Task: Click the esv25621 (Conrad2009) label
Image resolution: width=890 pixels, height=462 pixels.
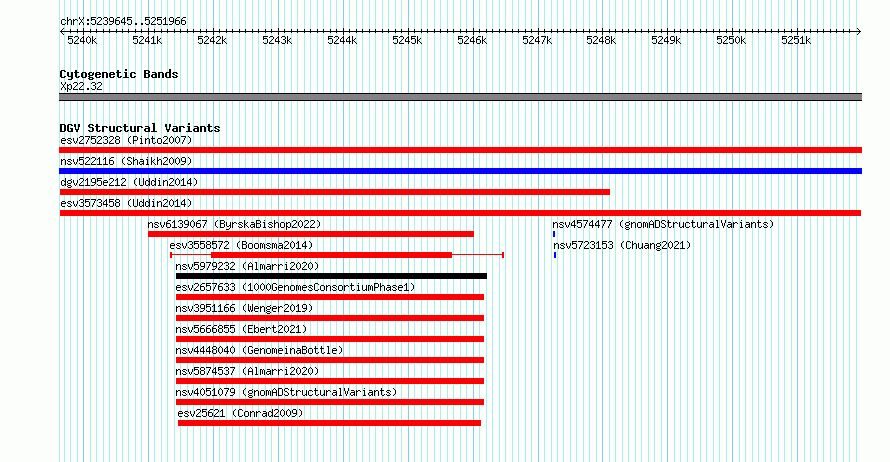Action: [x=241, y=413]
